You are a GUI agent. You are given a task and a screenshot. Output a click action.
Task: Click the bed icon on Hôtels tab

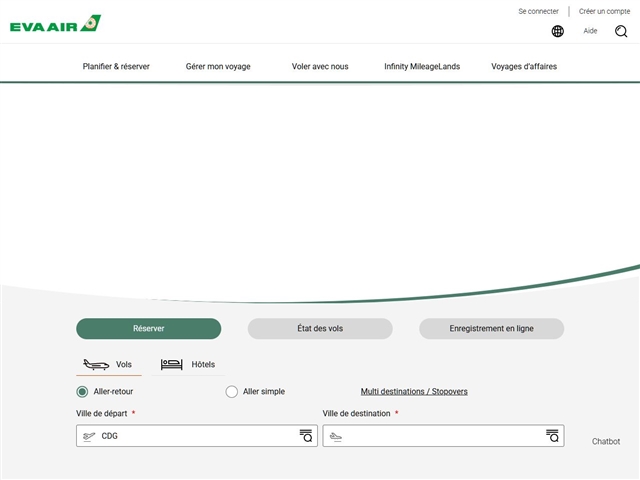[171, 364]
